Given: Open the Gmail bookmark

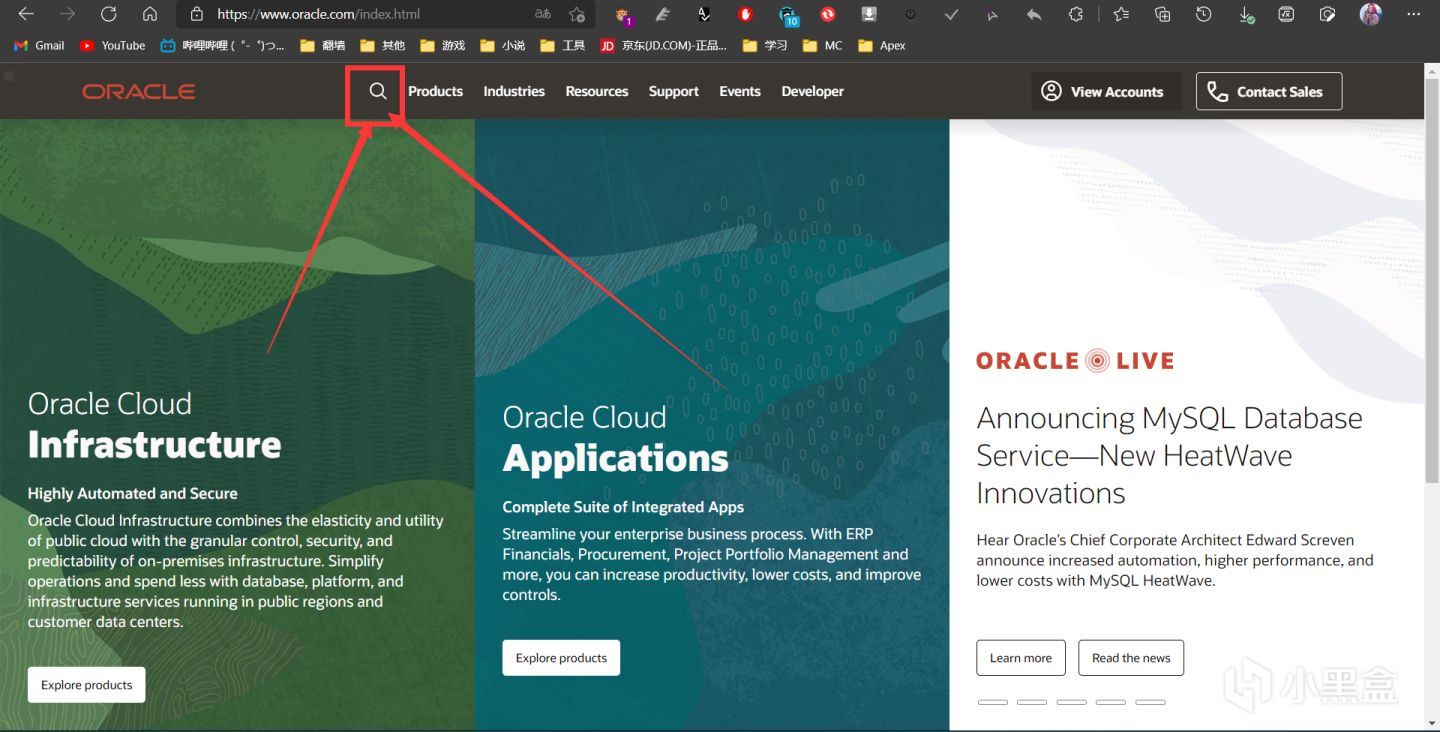Looking at the screenshot, I should tap(39, 45).
